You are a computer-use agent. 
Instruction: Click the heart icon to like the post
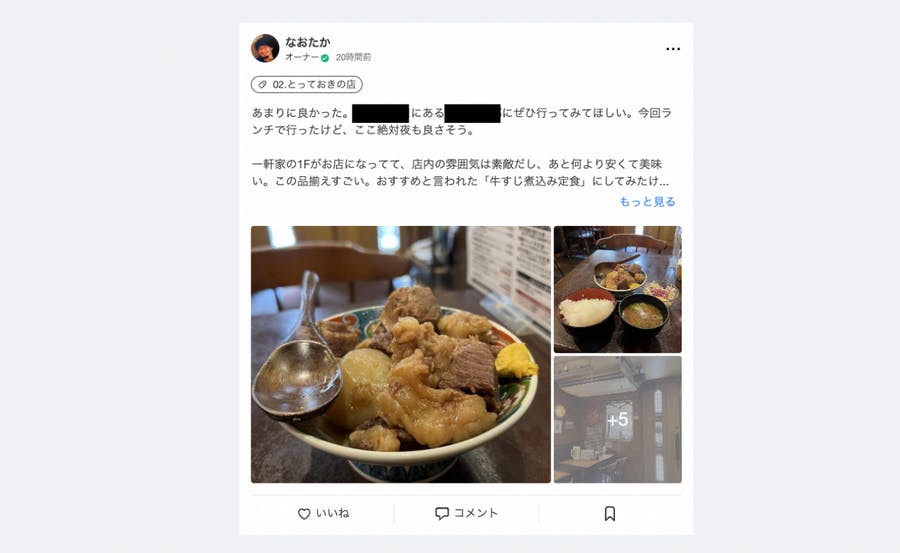click(x=304, y=514)
